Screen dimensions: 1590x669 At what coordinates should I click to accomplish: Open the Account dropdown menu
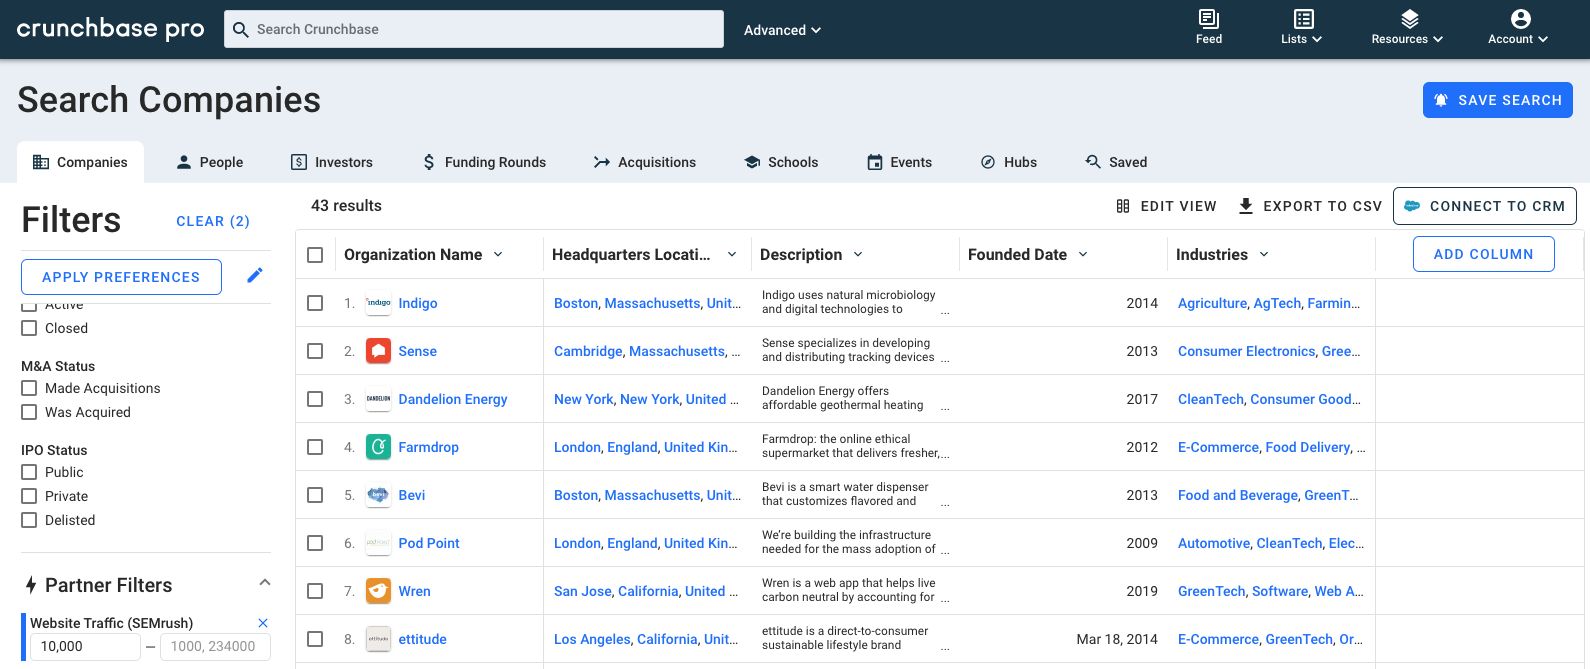click(x=1518, y=39)
